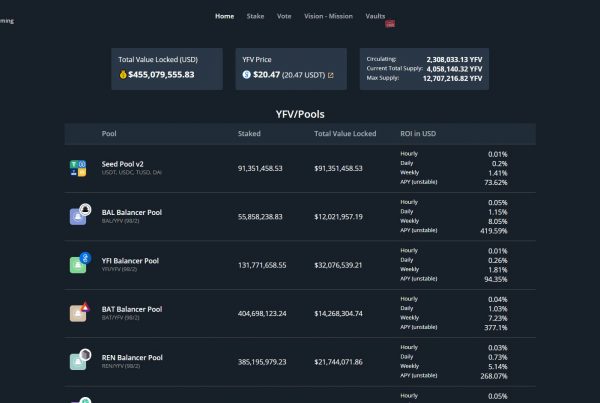Viewport: 600px width, 403px height.
Task: Open REN Balancer Pool name
Action: click(x=132, y=357)
